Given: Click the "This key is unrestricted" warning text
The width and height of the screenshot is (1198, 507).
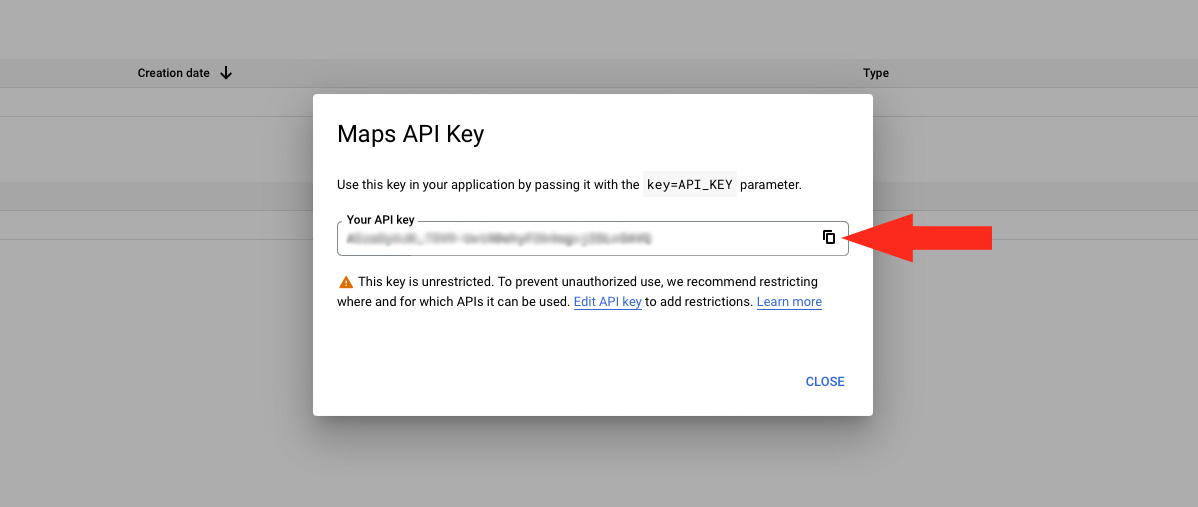Looking at the screenshot, I should [x=480, y=282].
